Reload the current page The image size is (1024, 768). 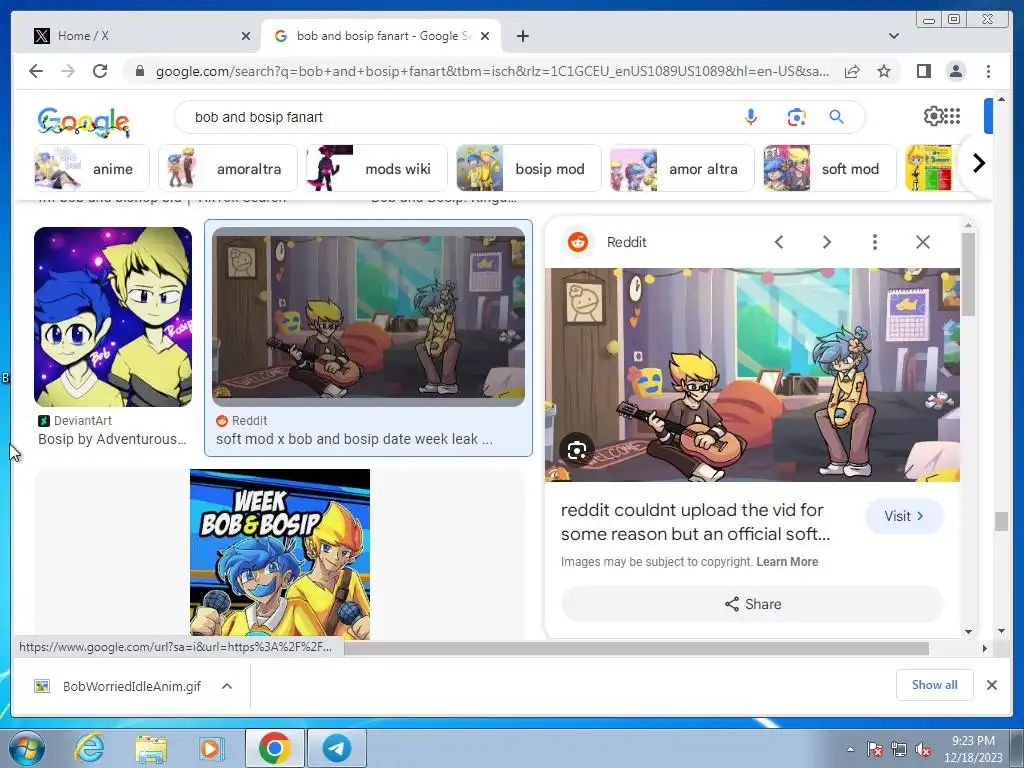[100, 71]
